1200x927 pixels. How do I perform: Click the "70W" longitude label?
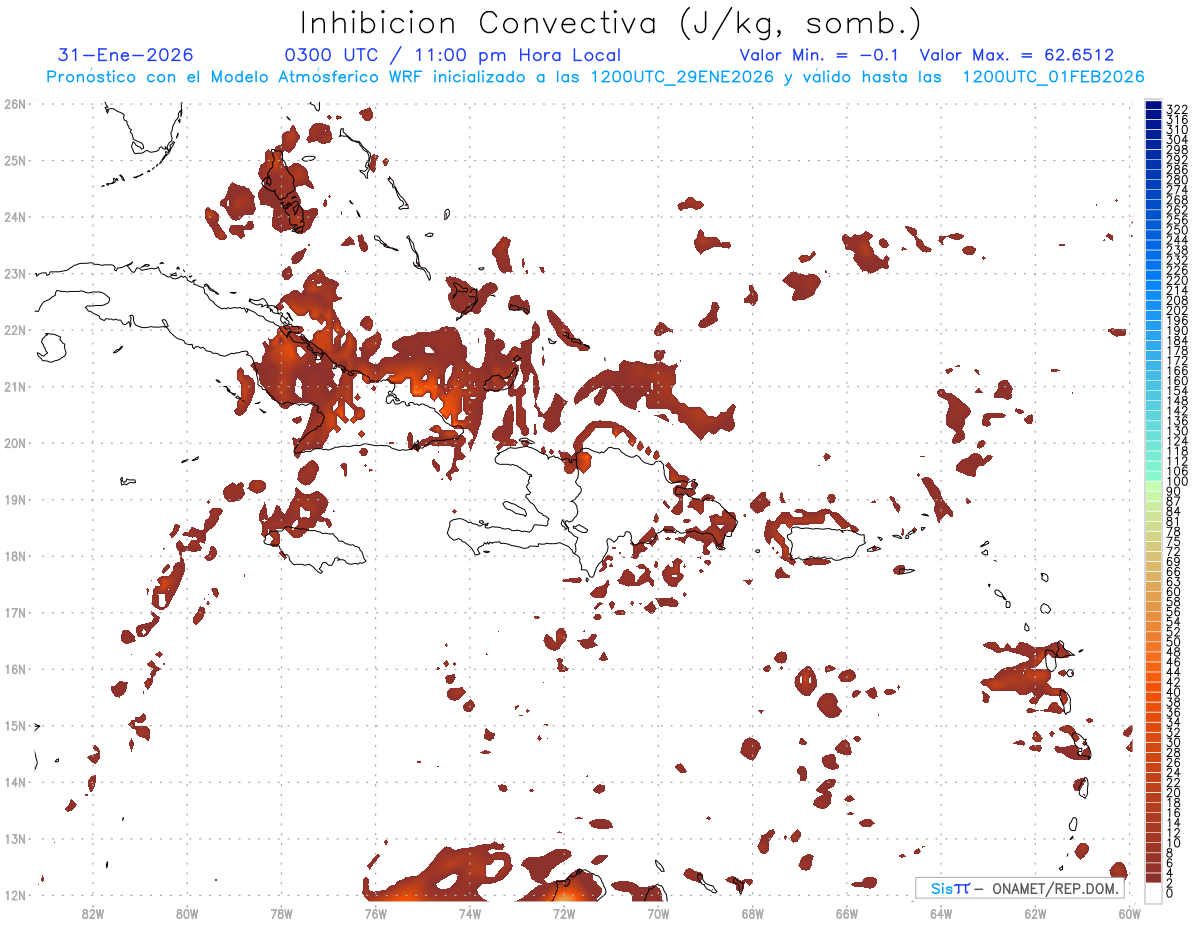click(x=658, y=913)
